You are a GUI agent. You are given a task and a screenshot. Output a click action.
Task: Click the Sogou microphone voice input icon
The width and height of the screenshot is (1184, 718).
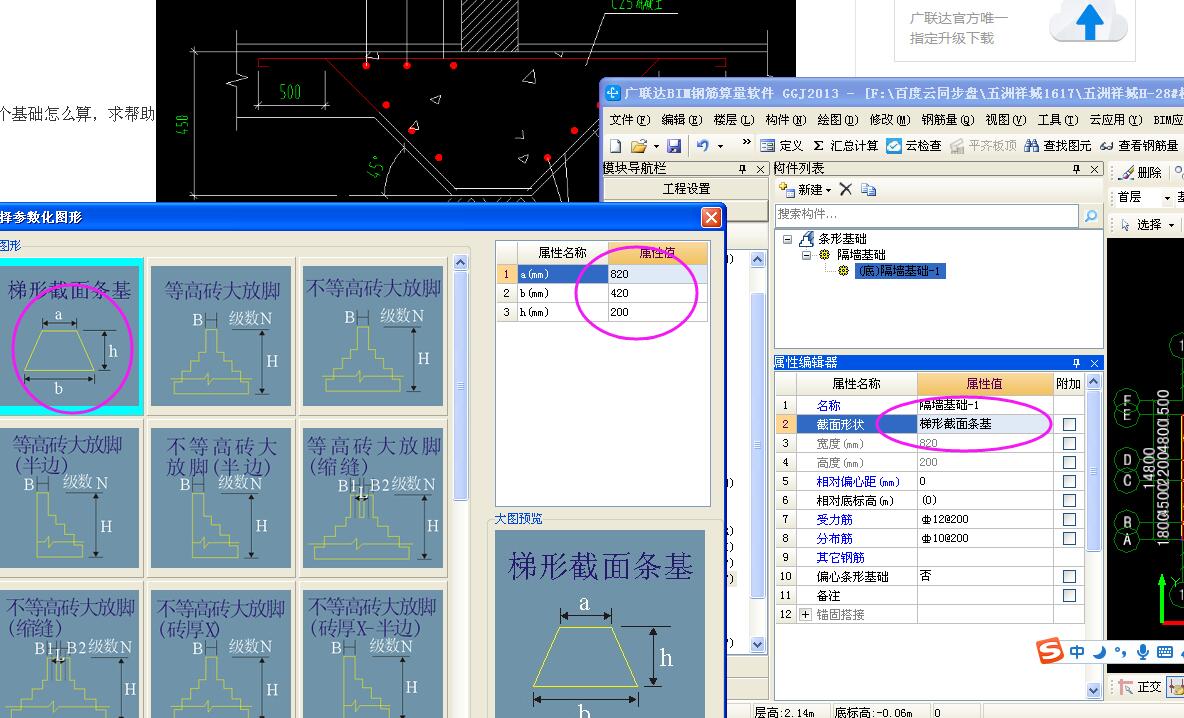coord(1142,652)
